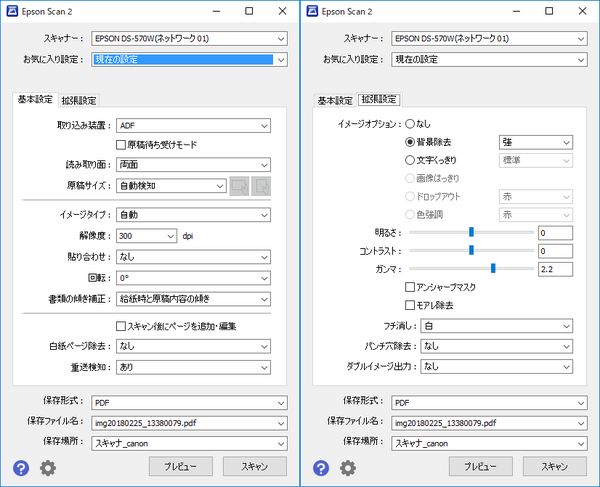Click the ガンマ slider handle
600x487 pixels.
point(493,268)
